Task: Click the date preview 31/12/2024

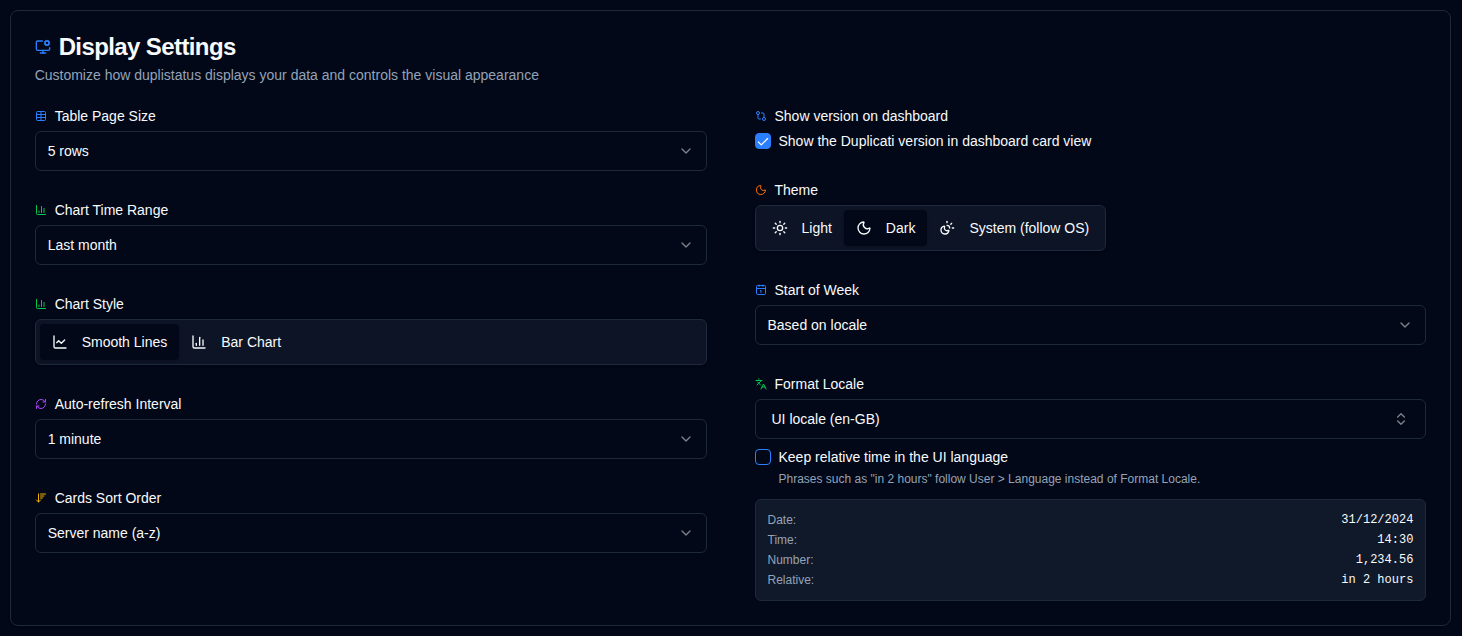Action: click(x=1377, y=520)
